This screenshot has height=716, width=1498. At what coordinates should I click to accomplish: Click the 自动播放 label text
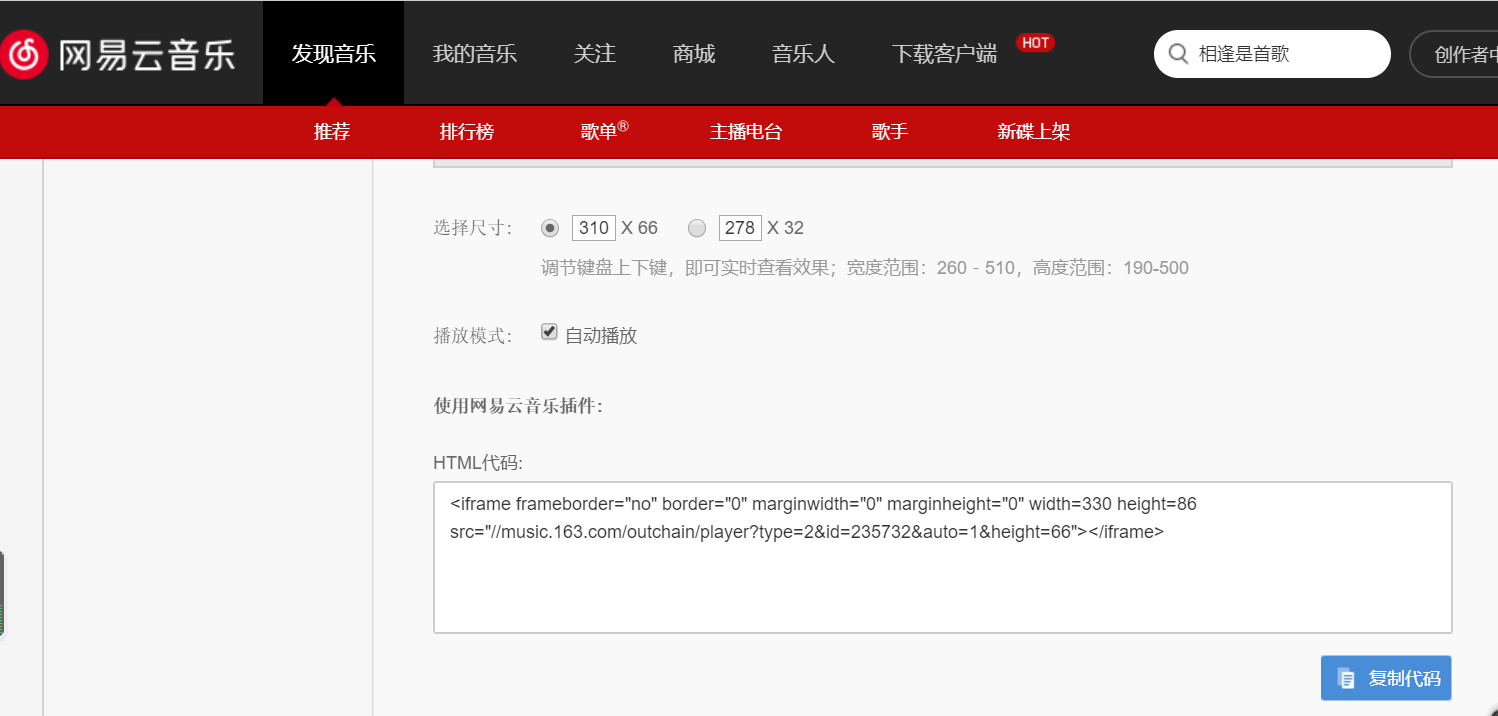pos(601,336)
